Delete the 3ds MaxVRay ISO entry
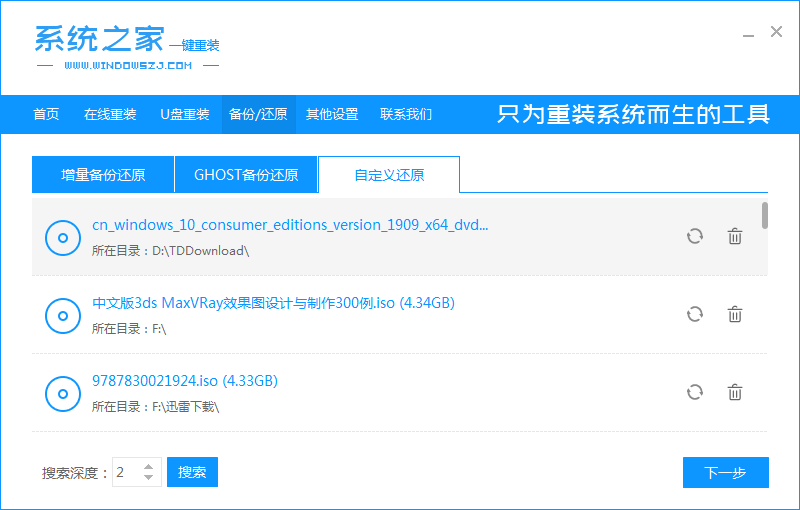 click(x=735, y=314)
